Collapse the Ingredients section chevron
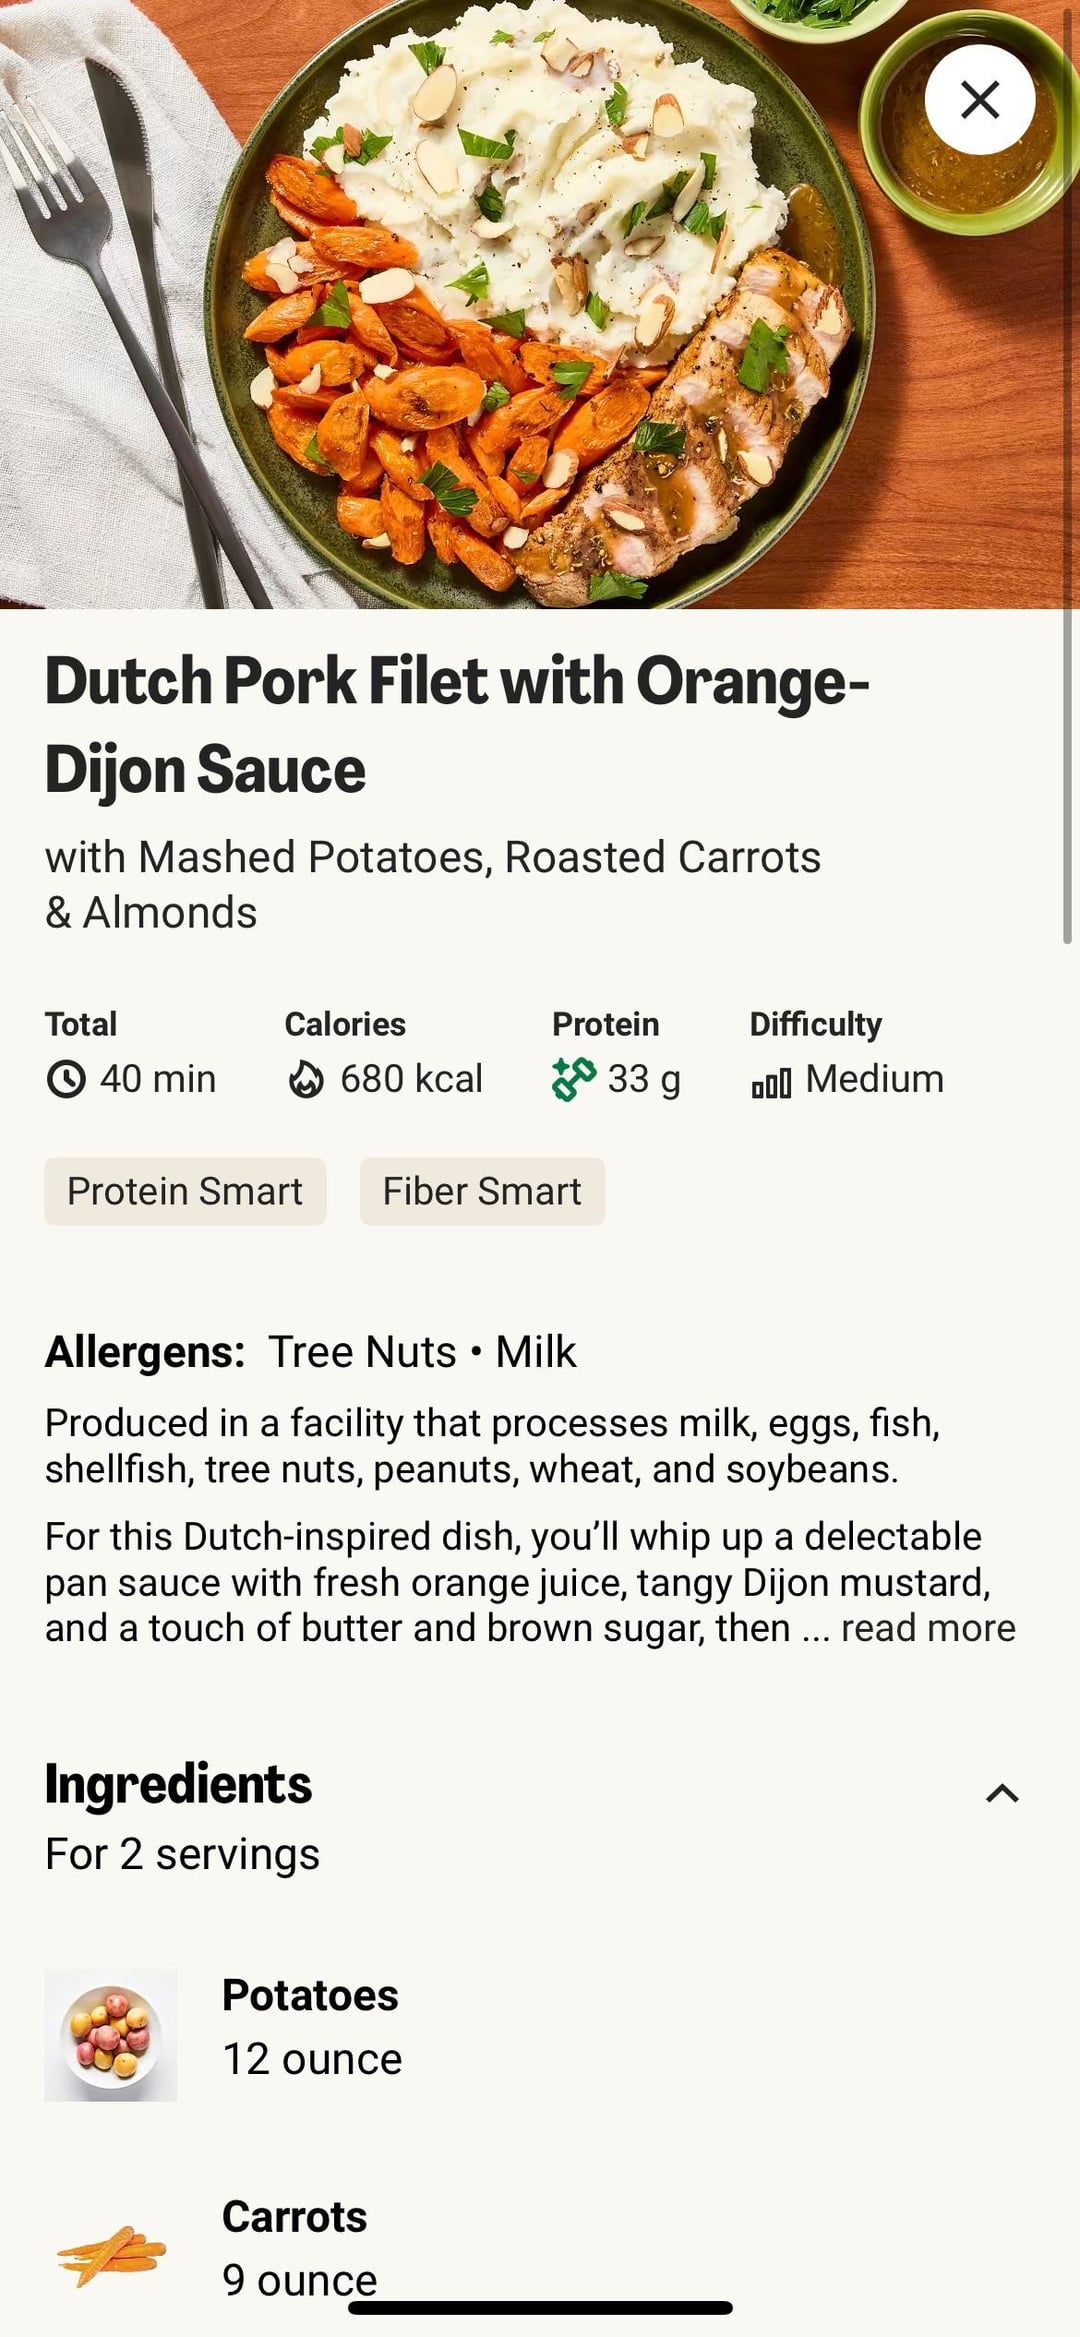 click(x=1002, y=1793)
